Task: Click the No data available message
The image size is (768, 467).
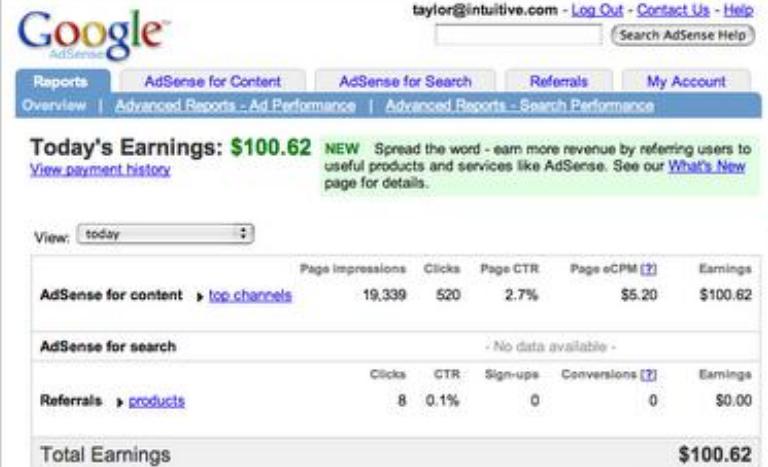Action: pyautogui.click(x=551, y=346)
